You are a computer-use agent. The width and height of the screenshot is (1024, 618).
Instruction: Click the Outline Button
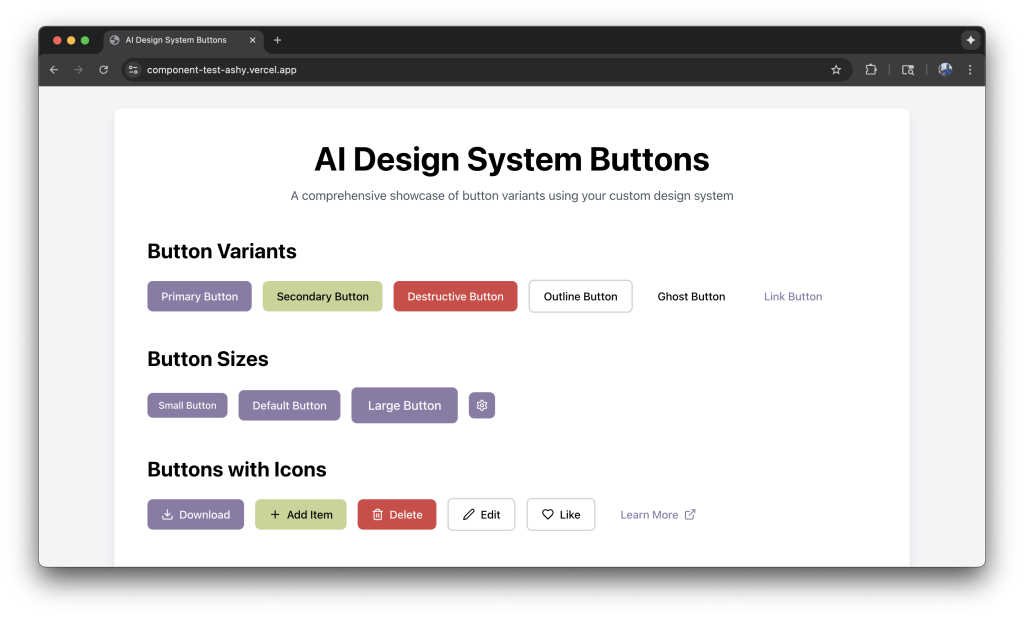pos(580,296)
